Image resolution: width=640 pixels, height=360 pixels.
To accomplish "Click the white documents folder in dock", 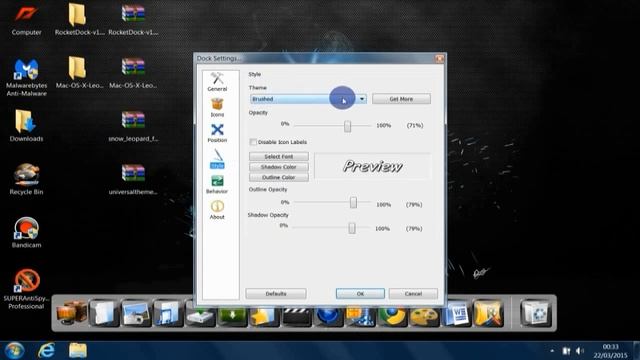I will click(x=103, y=313).
